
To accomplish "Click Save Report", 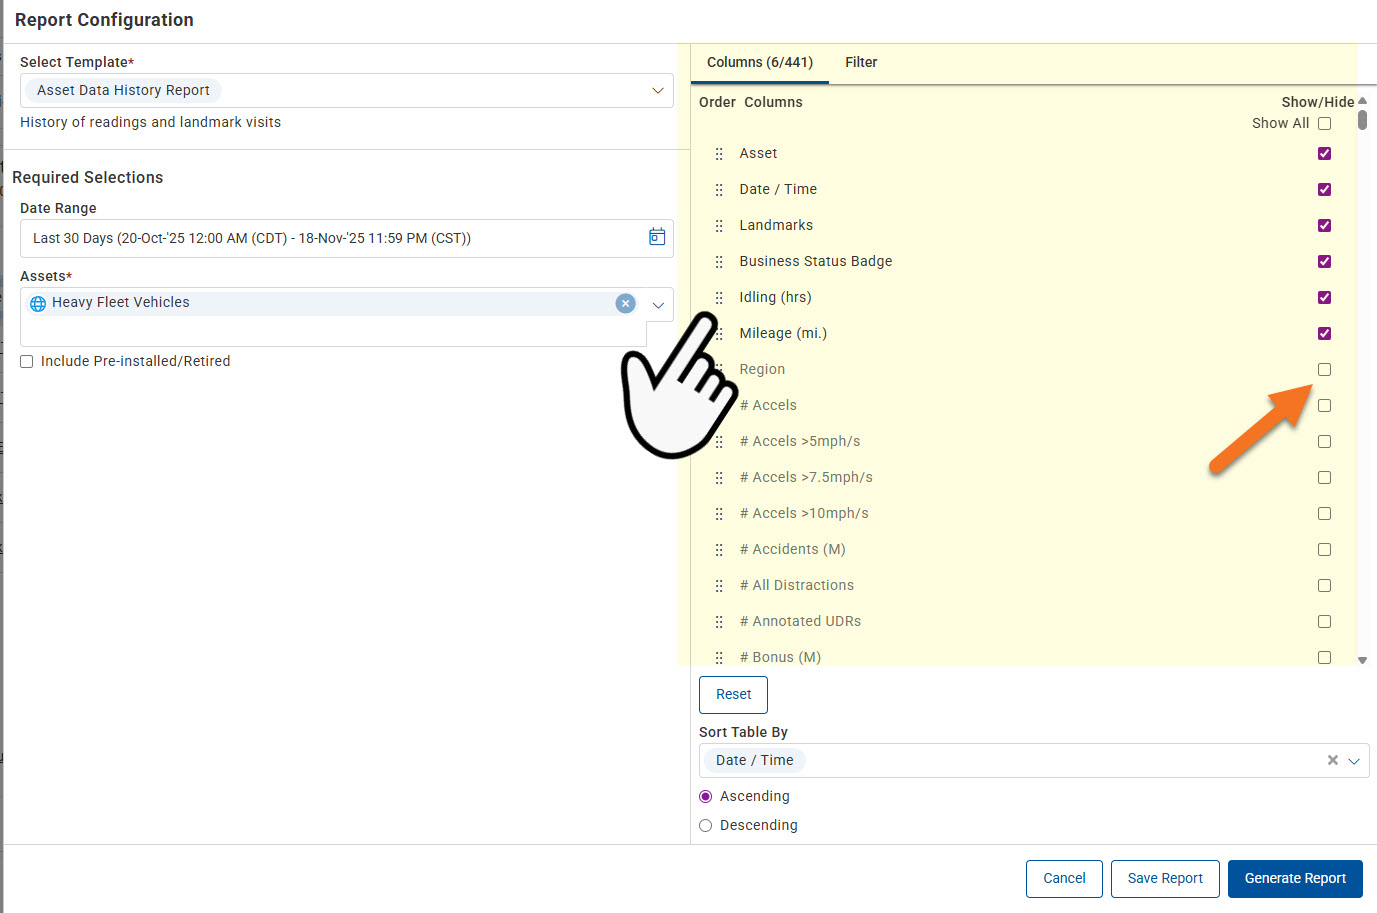I will 1165,879.
